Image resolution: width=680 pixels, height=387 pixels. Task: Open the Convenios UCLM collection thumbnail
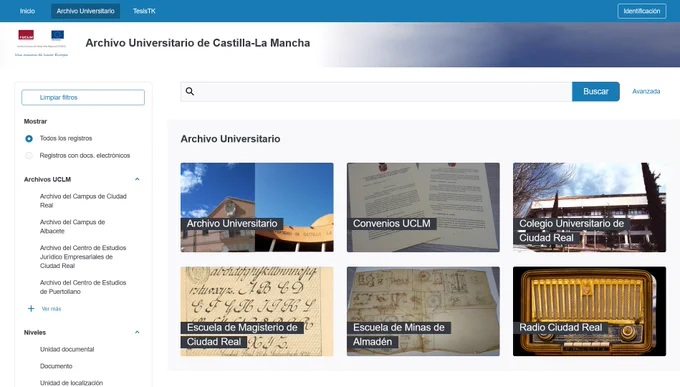click(x=423, y=207)
